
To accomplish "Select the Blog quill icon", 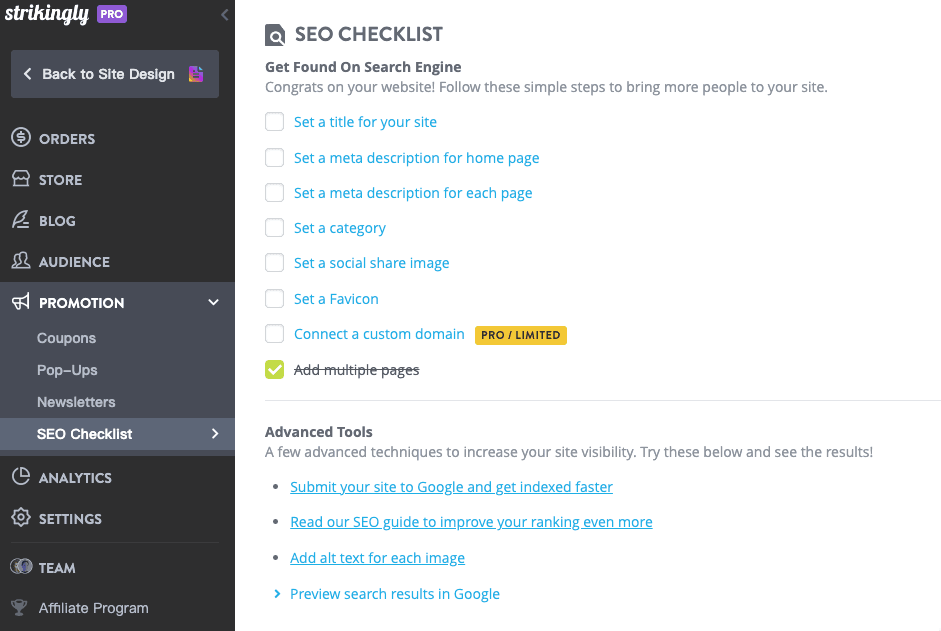I will pyautogui.click(x=21, y=221).
